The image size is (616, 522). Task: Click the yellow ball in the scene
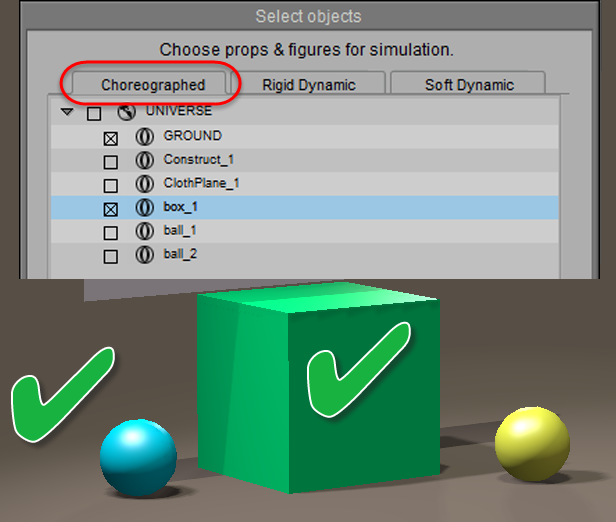[532, 444]
